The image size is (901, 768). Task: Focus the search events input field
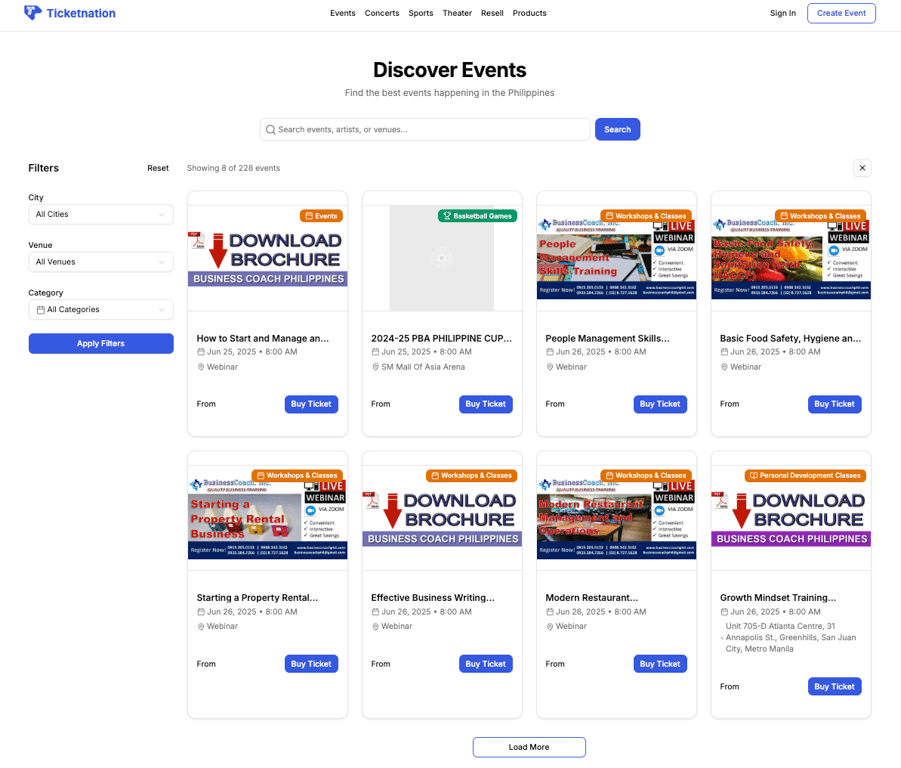[425, 130]
